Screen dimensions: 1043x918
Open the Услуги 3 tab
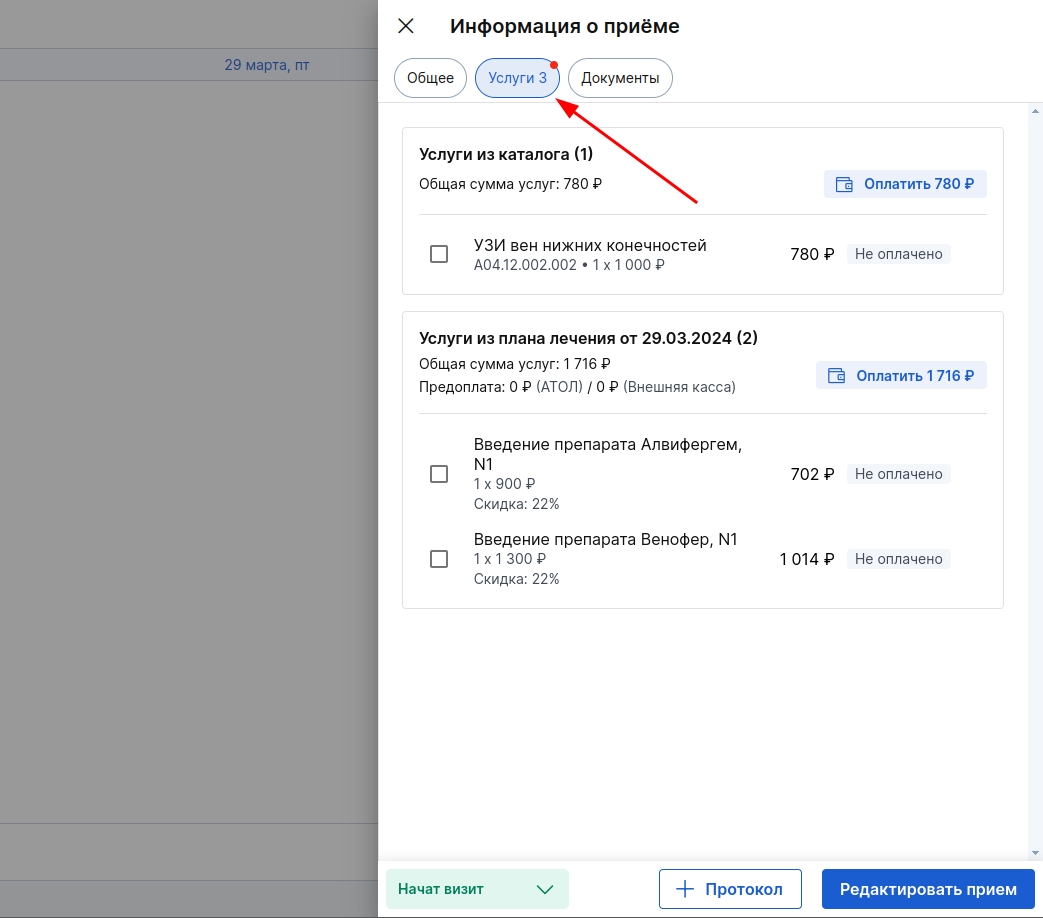coord(518,78)
